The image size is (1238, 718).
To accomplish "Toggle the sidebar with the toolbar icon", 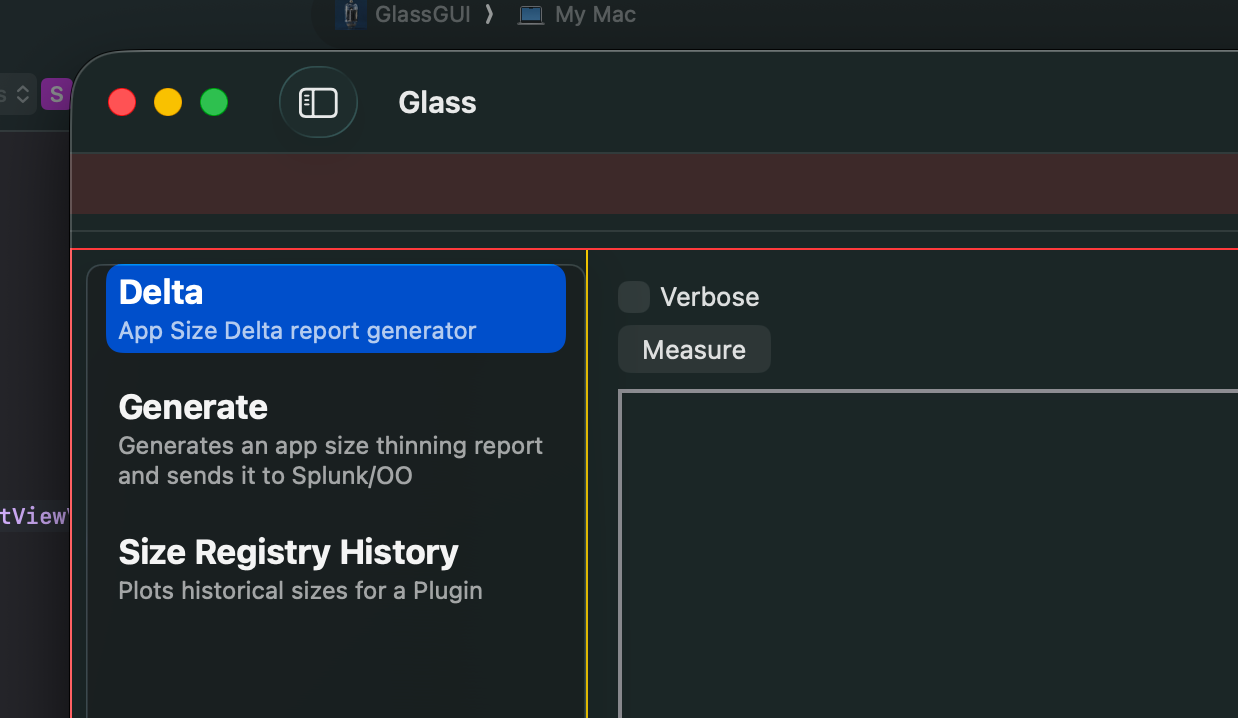I will click(x=318, y=102).
